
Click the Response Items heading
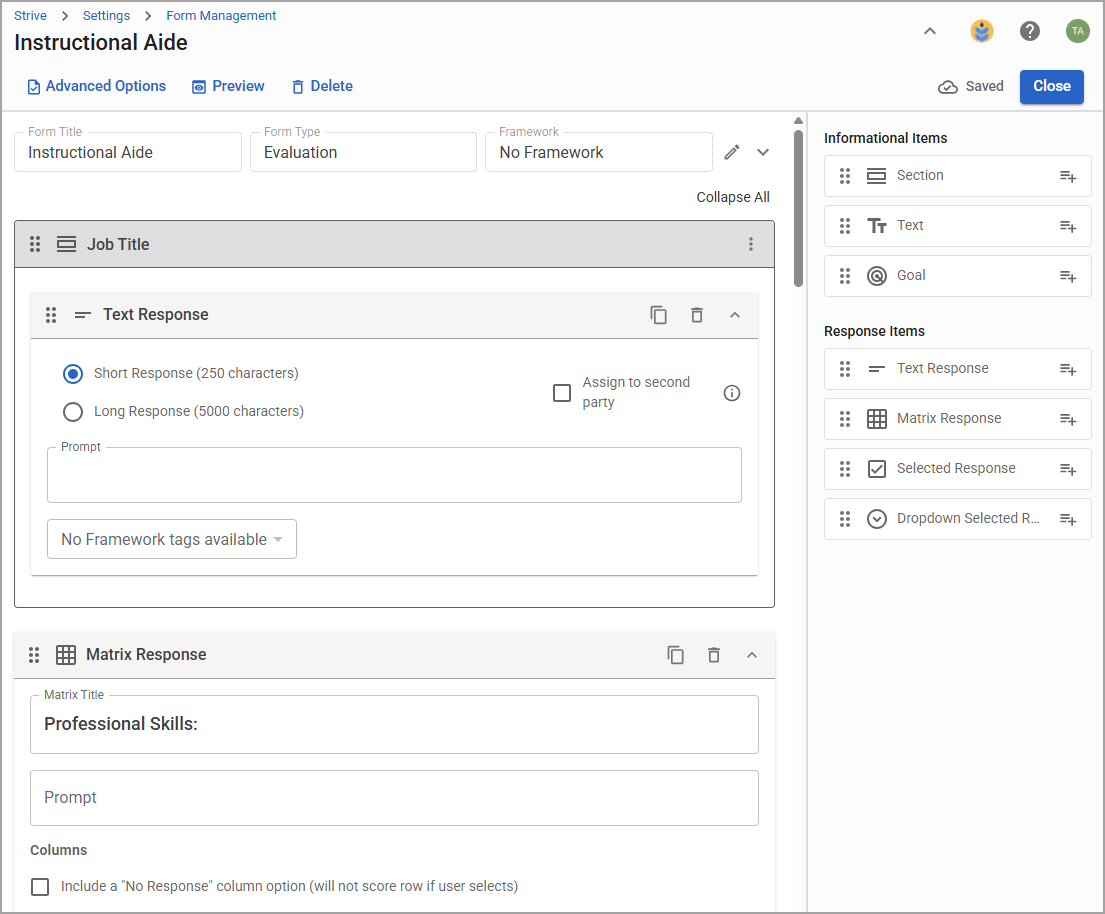click(x=874, y=331)
